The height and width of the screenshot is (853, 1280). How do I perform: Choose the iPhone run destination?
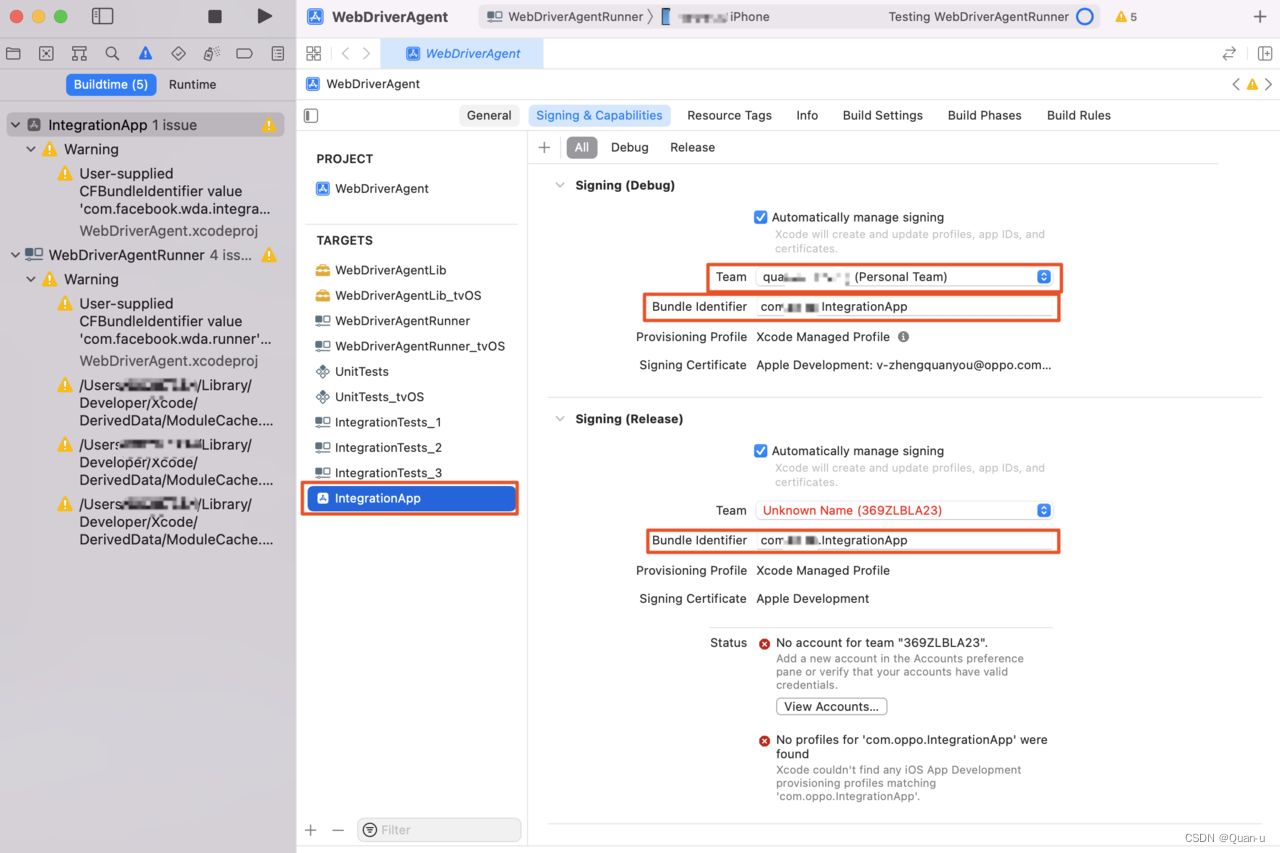pos(716,16)
